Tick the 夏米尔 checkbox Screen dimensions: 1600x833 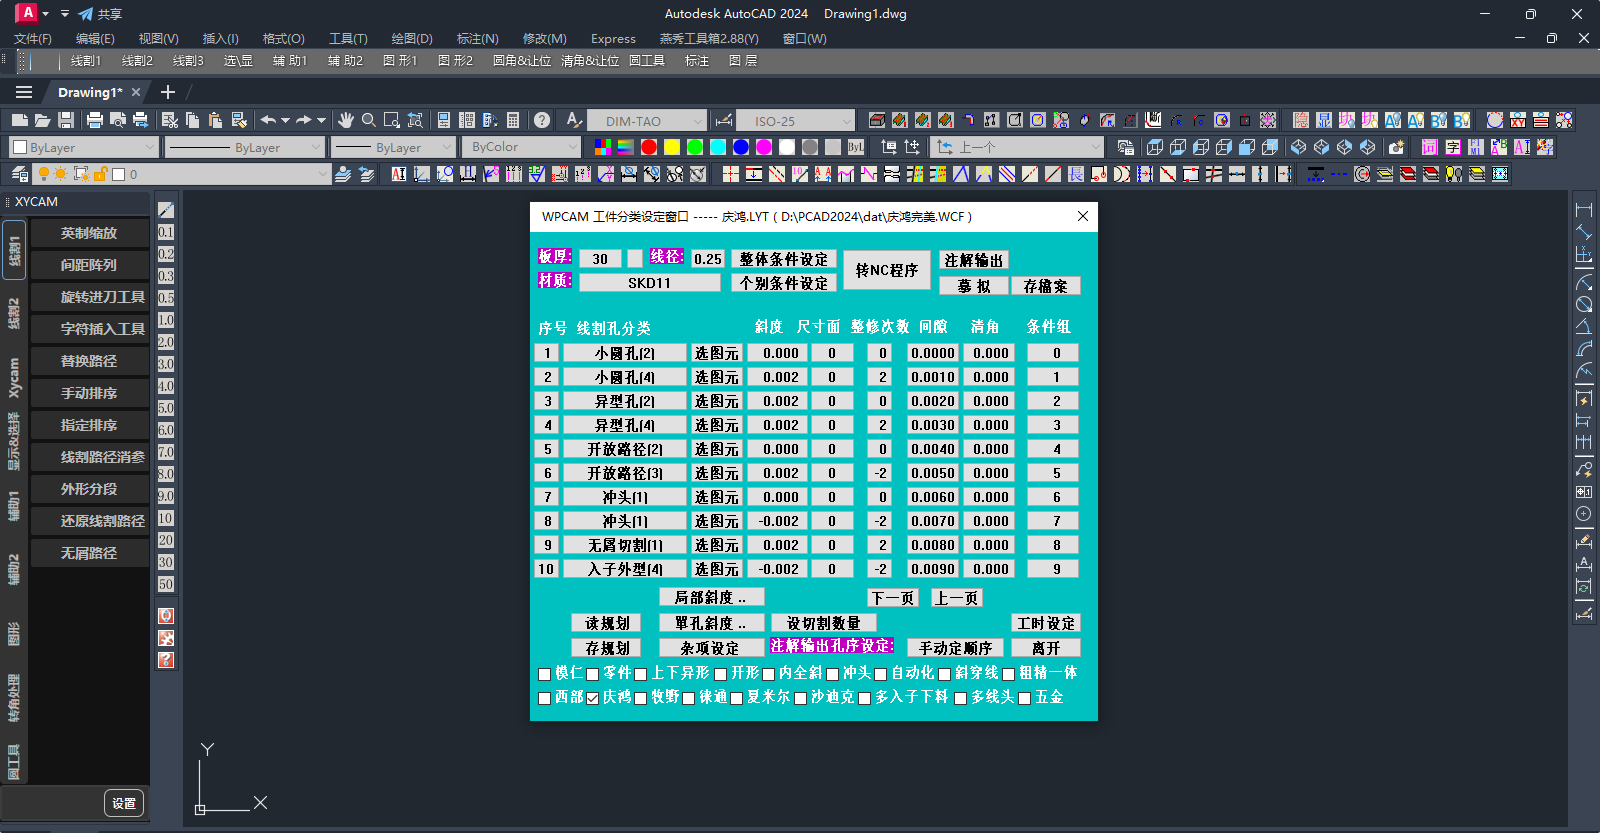point(737,698)
